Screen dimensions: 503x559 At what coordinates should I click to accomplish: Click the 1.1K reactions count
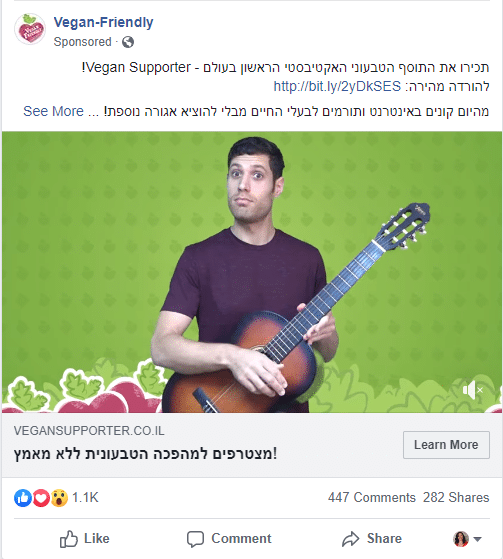pyautogui.click(x=85, y=498)
